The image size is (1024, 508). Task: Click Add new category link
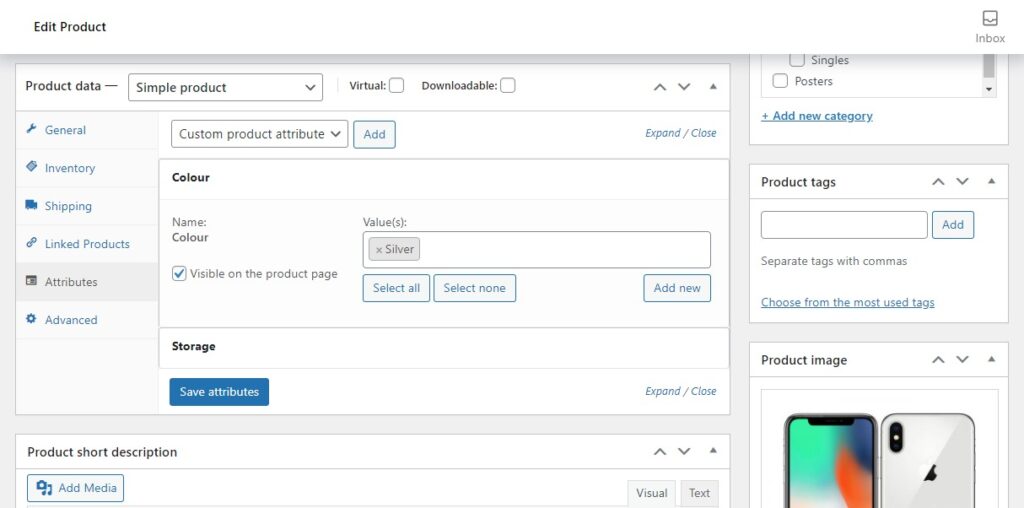(817, 116)
